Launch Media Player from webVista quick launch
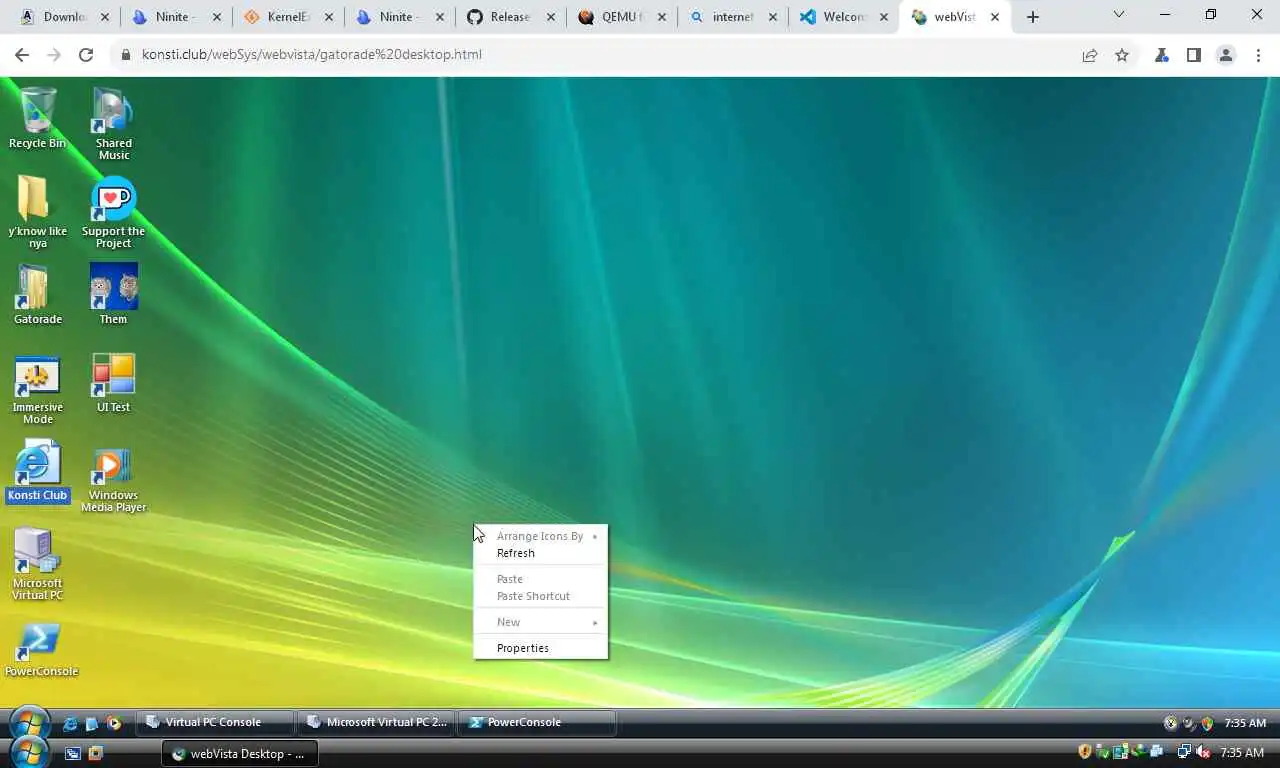Image resolution: width=1280 pixels, height=768 pixels. [114, 723]
